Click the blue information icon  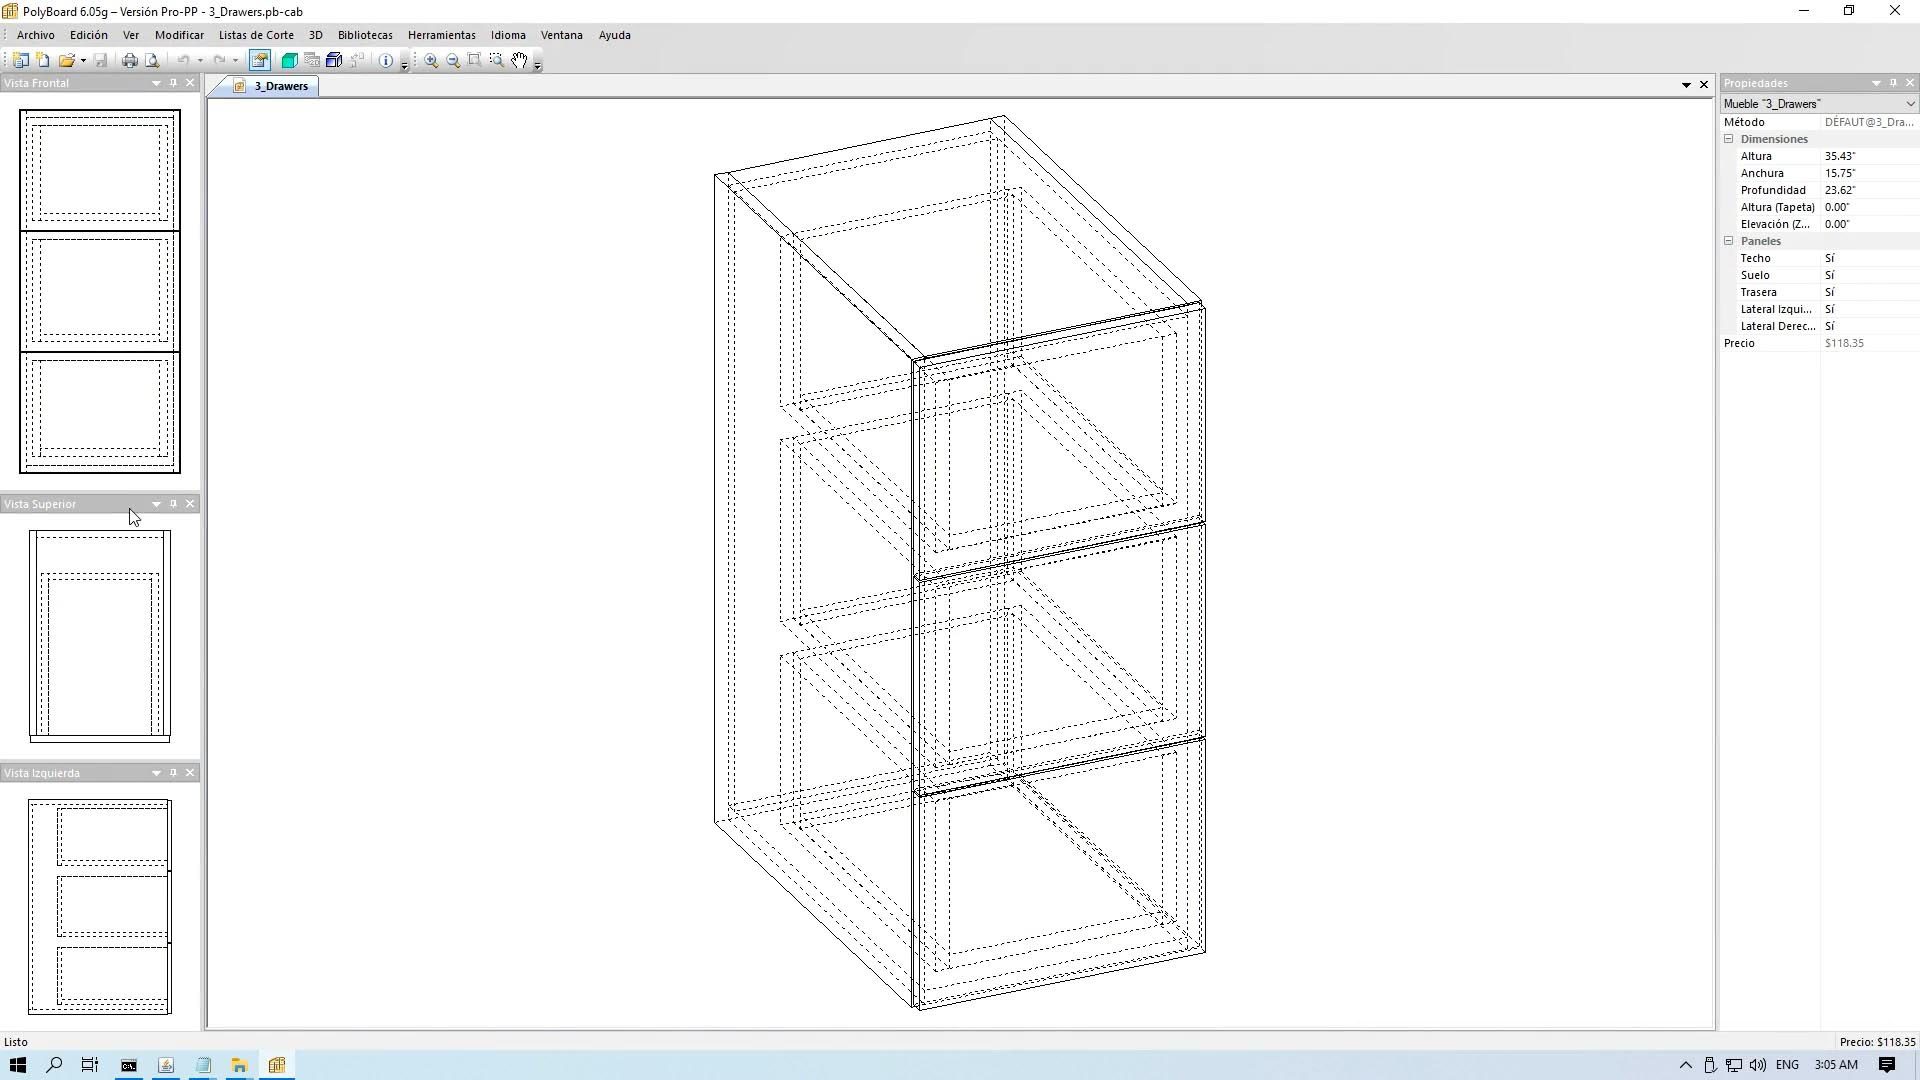(x=386, y=61)
